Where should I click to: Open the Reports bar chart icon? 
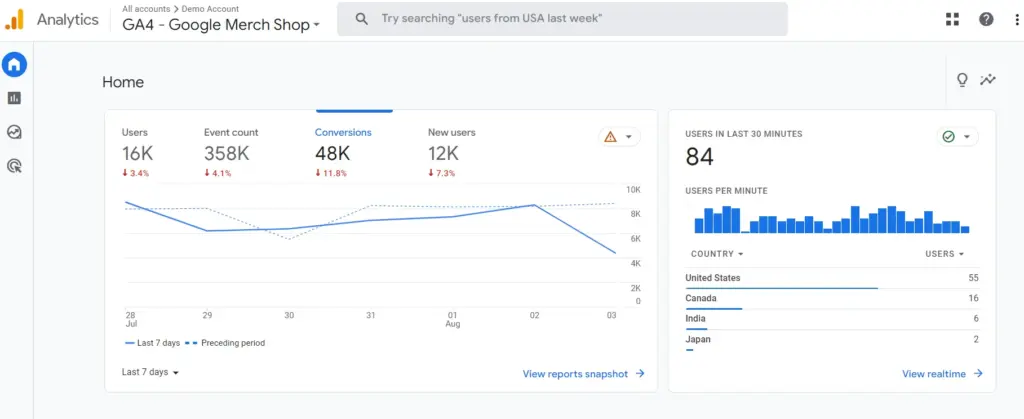pyautogui.click(x=14, y=98)
